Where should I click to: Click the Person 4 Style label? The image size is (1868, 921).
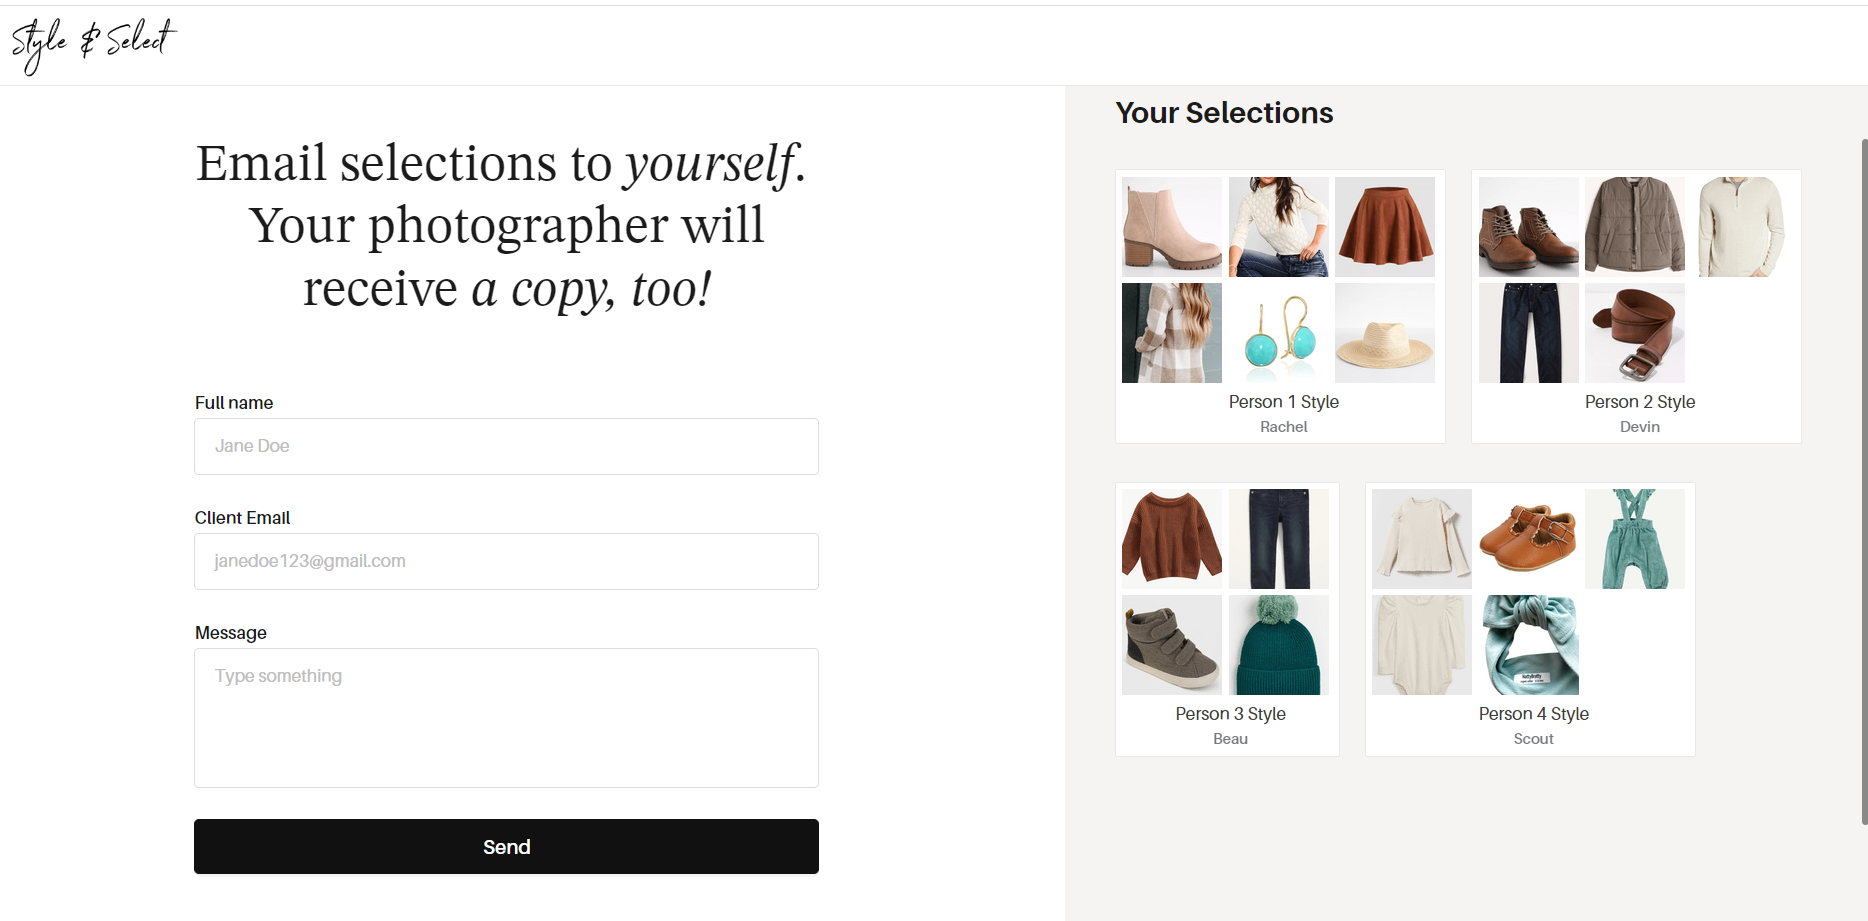[x=1534, y=714]
